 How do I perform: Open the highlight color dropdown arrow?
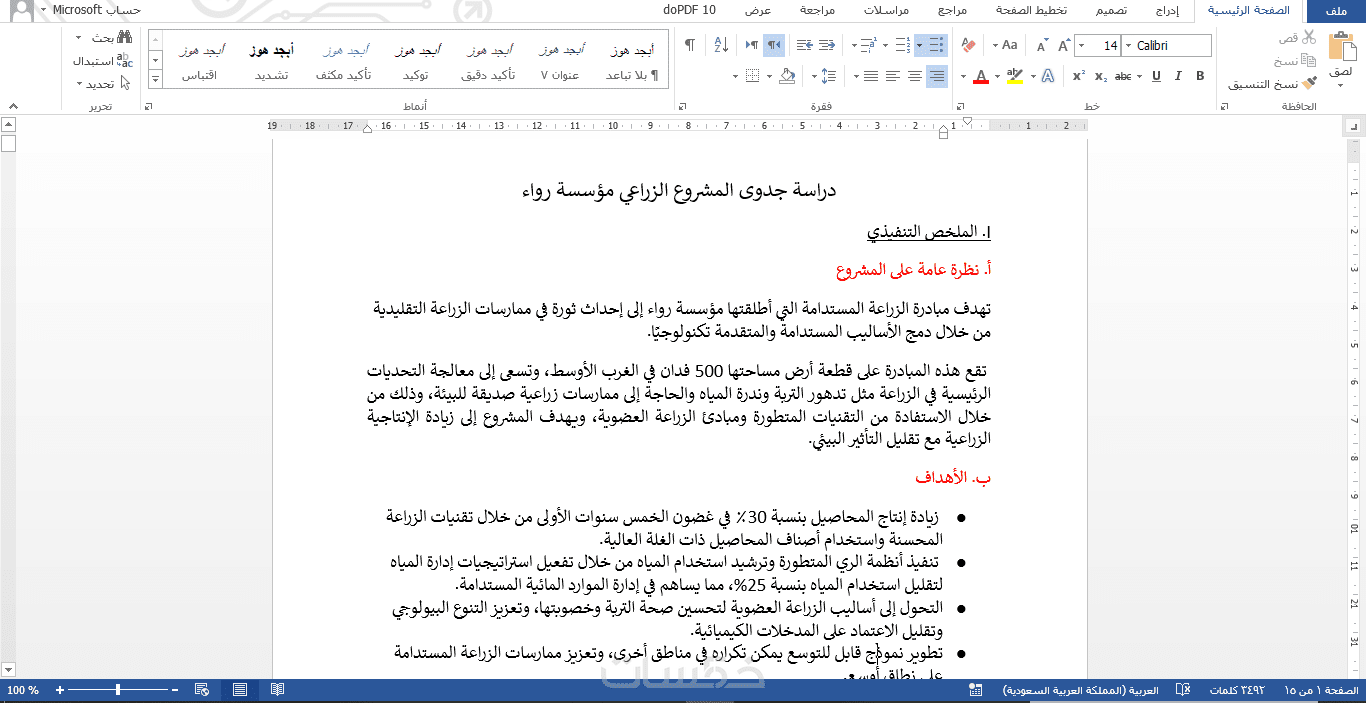[x=998, y=76]
